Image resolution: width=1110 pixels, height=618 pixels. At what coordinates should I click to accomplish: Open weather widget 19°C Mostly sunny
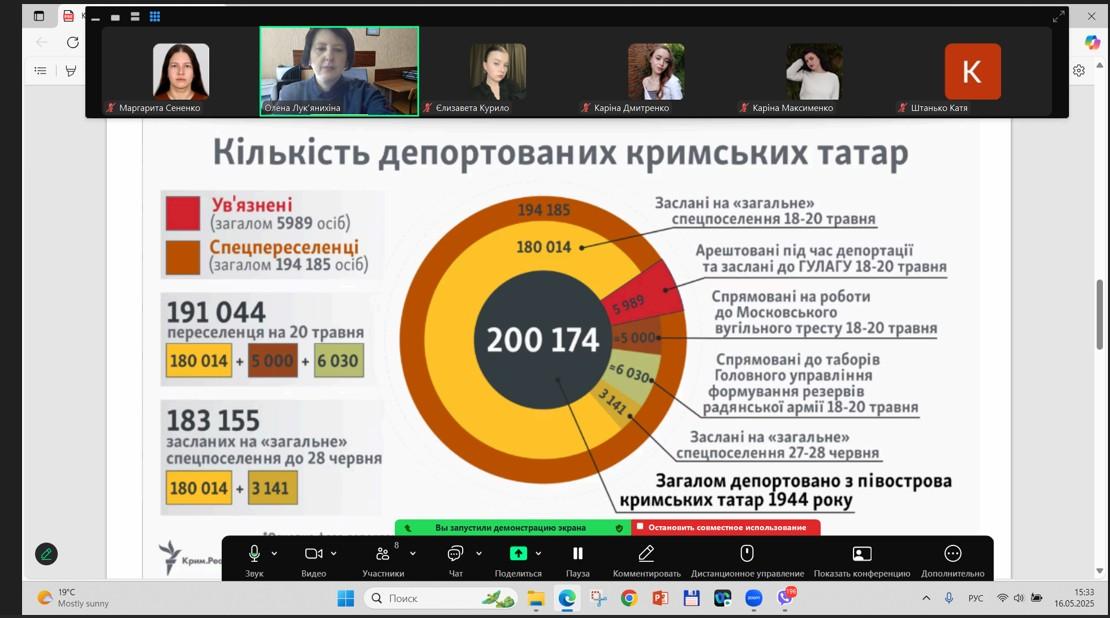(x=74, y=598)
